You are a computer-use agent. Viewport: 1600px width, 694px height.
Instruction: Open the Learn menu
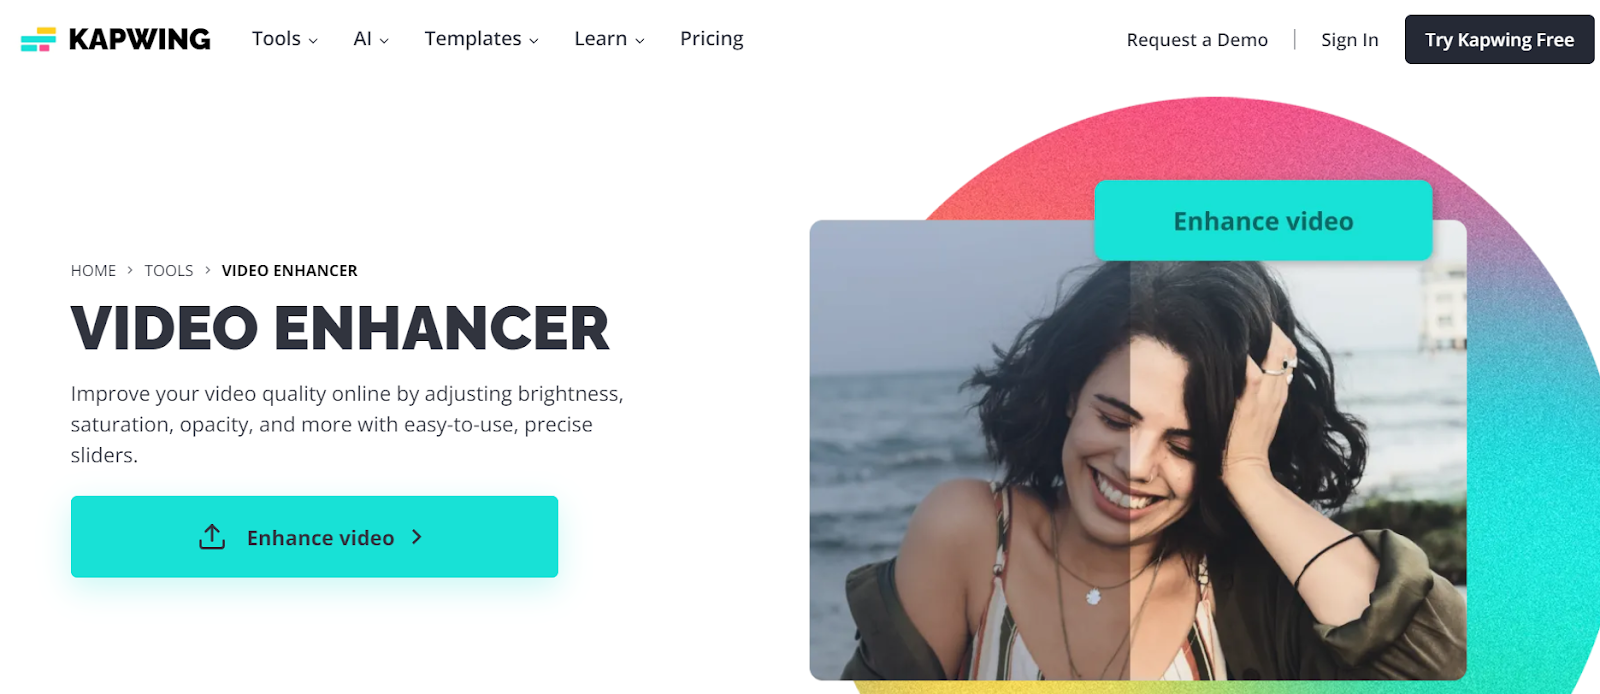click(x=610, y=39)
